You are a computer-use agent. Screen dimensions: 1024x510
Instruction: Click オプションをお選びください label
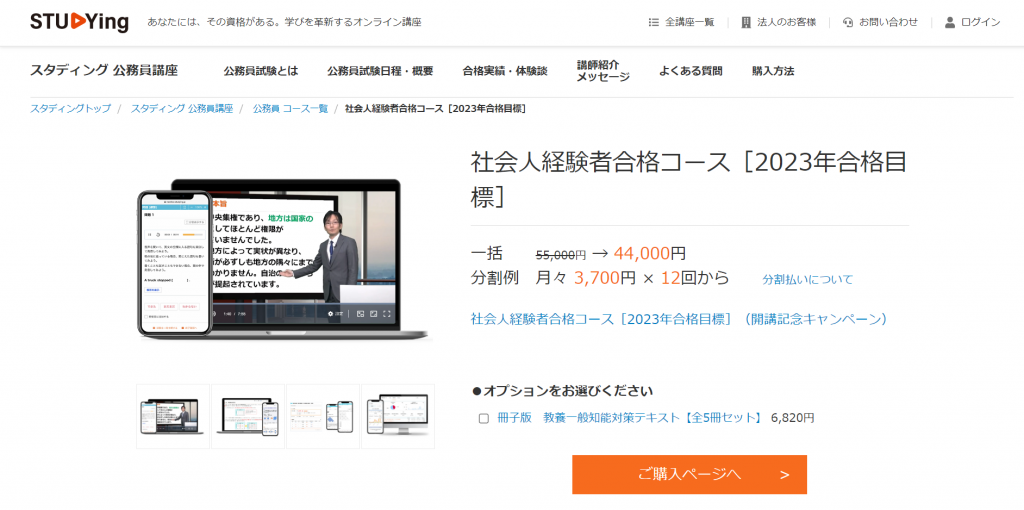click(x=562, y=391)
